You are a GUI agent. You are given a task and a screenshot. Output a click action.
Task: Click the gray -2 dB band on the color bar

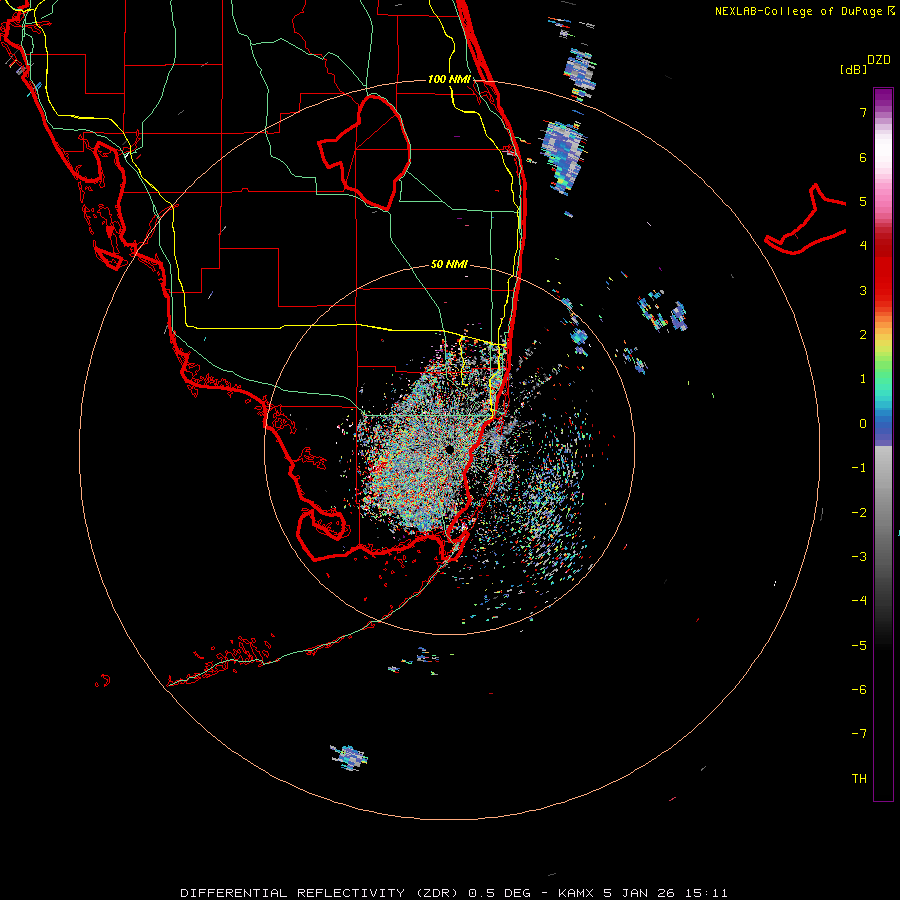pyautogui.click(x=883, y=512)
